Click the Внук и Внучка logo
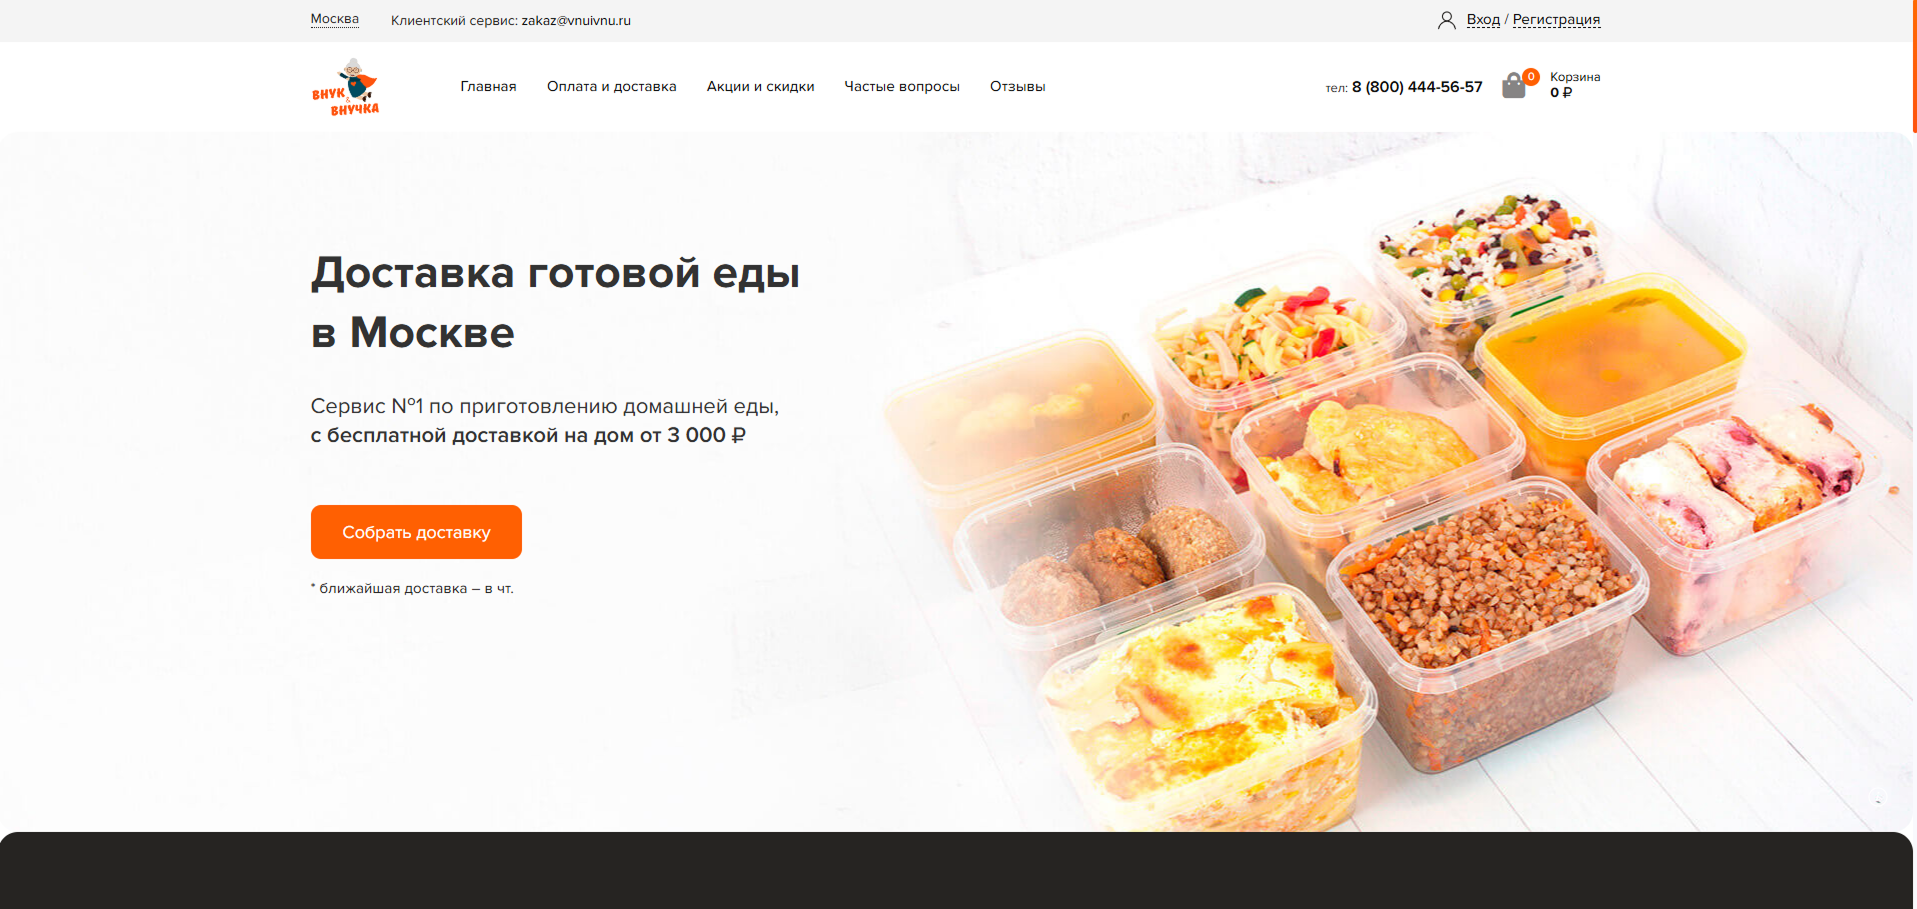Image resolution: width=1917 pixels, height=909 pixels. 345,87
